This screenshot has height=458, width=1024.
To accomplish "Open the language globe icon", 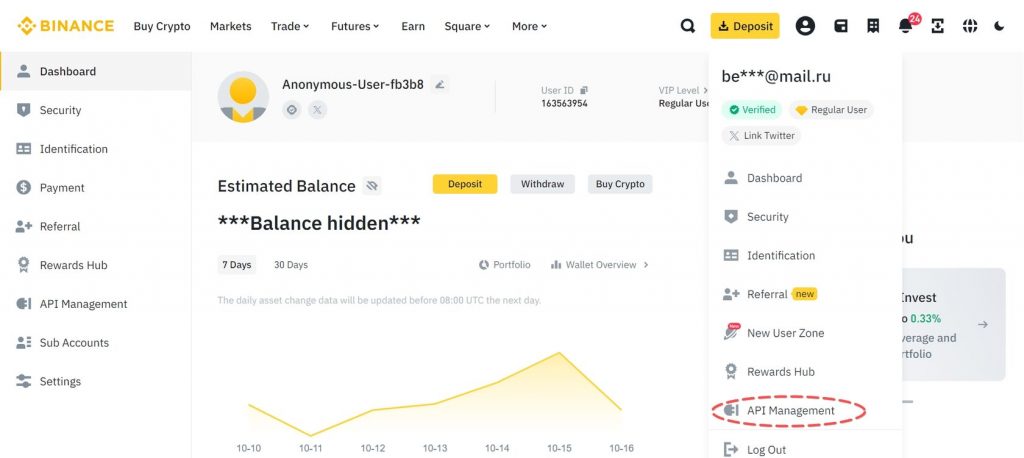I will pyautogui.click(x=969, y=26).
